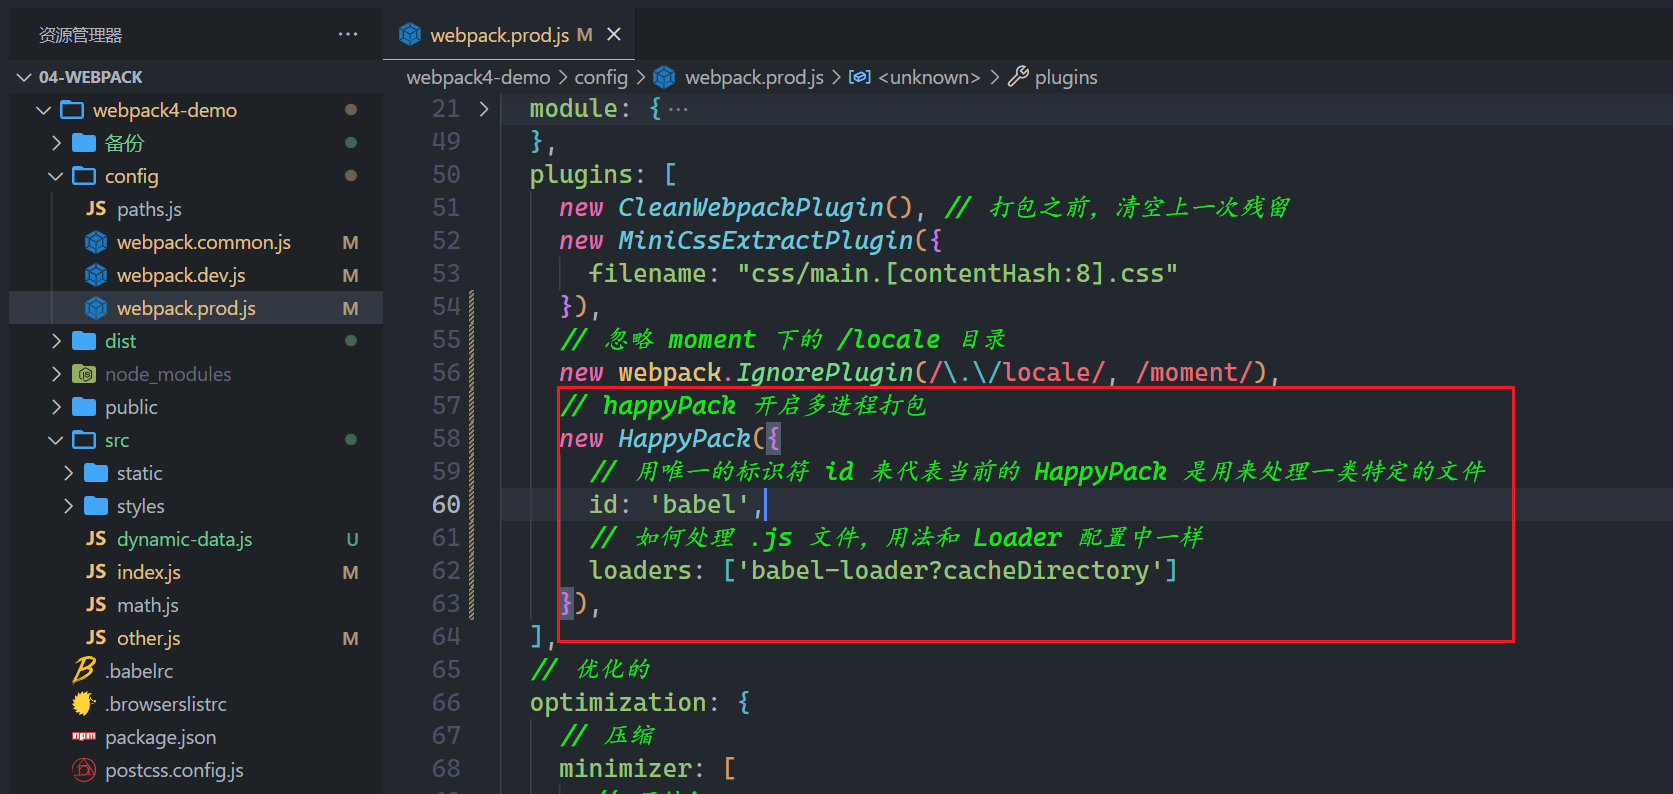Image resolution: width=1673 pixels, height=794 pixels.
Task: Click the webpack icon in the editor tab
Action: click(x=410, y=34)
